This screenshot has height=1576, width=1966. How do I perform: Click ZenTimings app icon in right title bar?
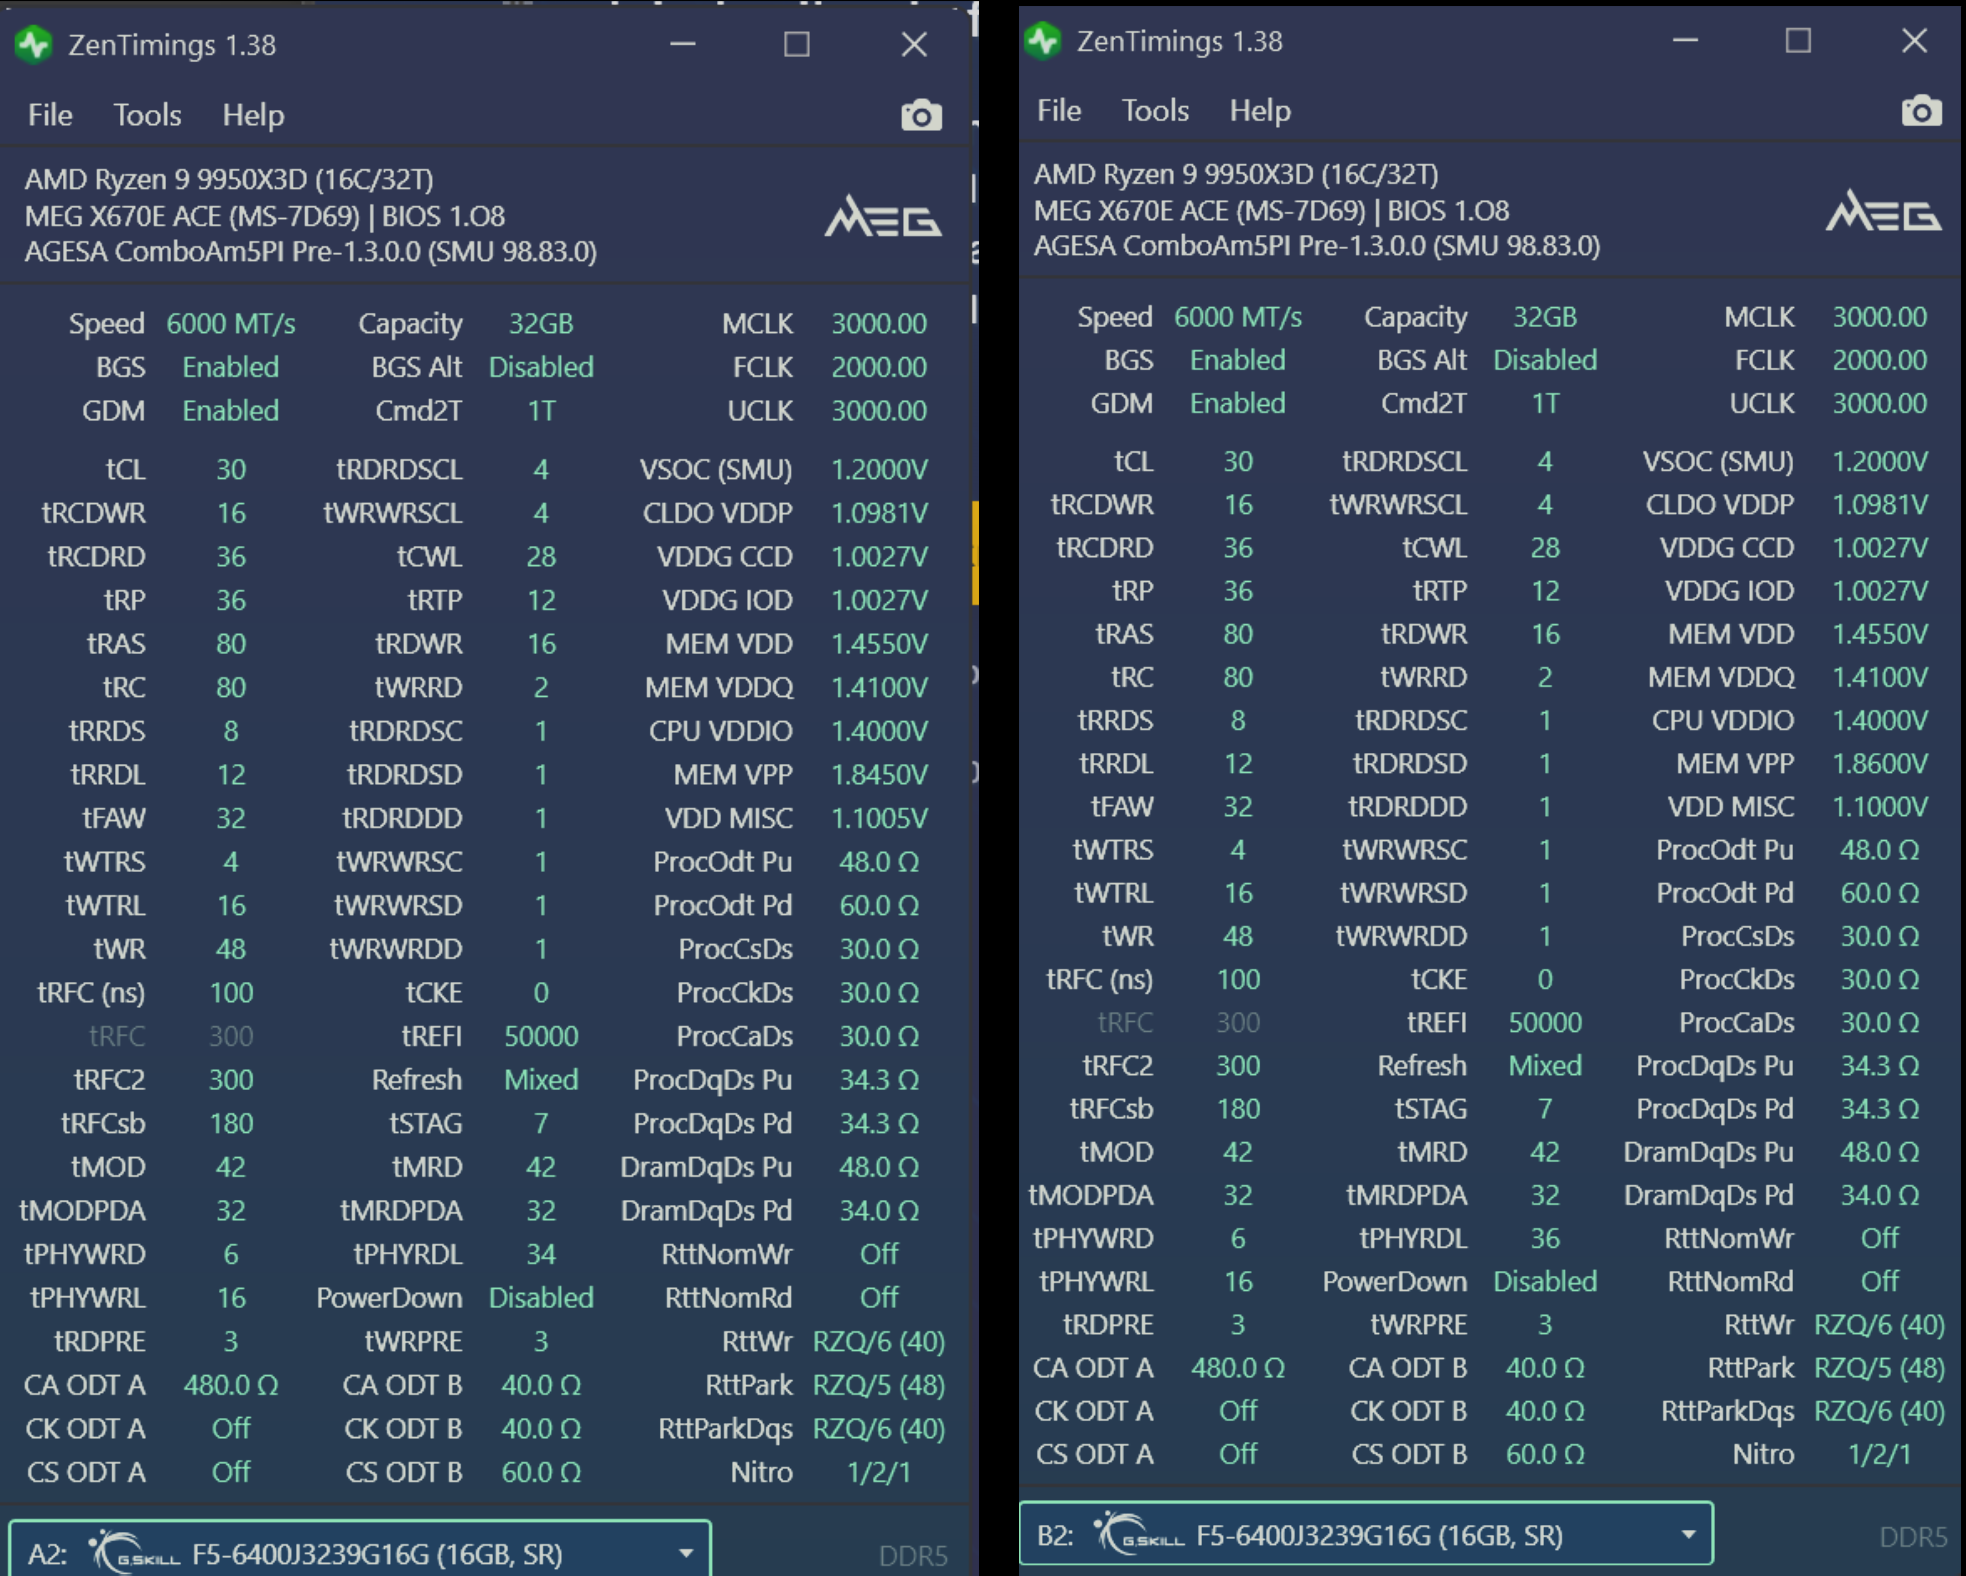pos(1043,41)
